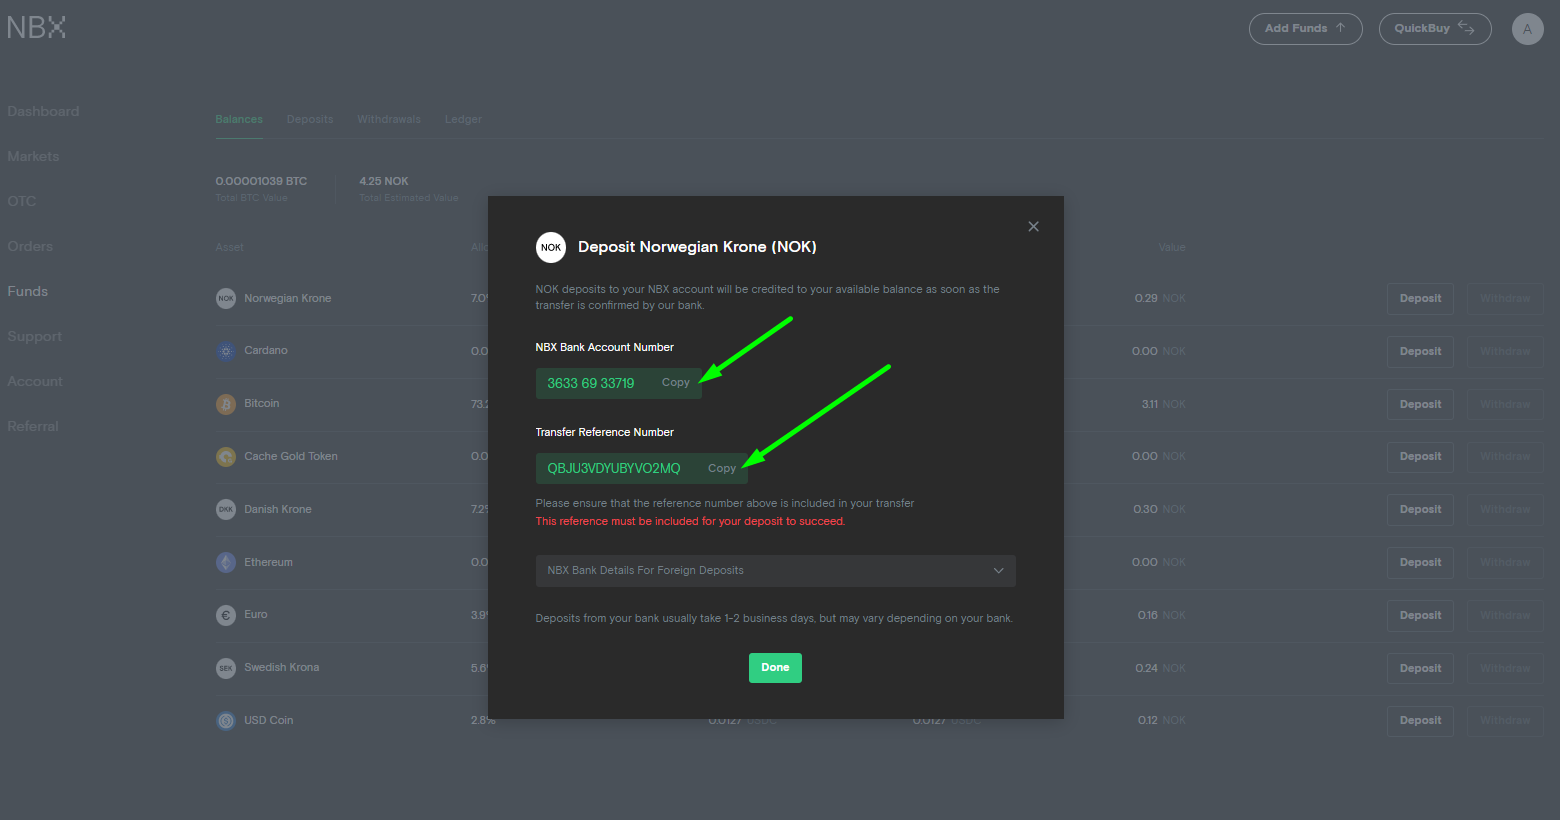This screenshot has height=820, width=1560.
Task: Click the Cardano asset icon
Action: (226, 351)
